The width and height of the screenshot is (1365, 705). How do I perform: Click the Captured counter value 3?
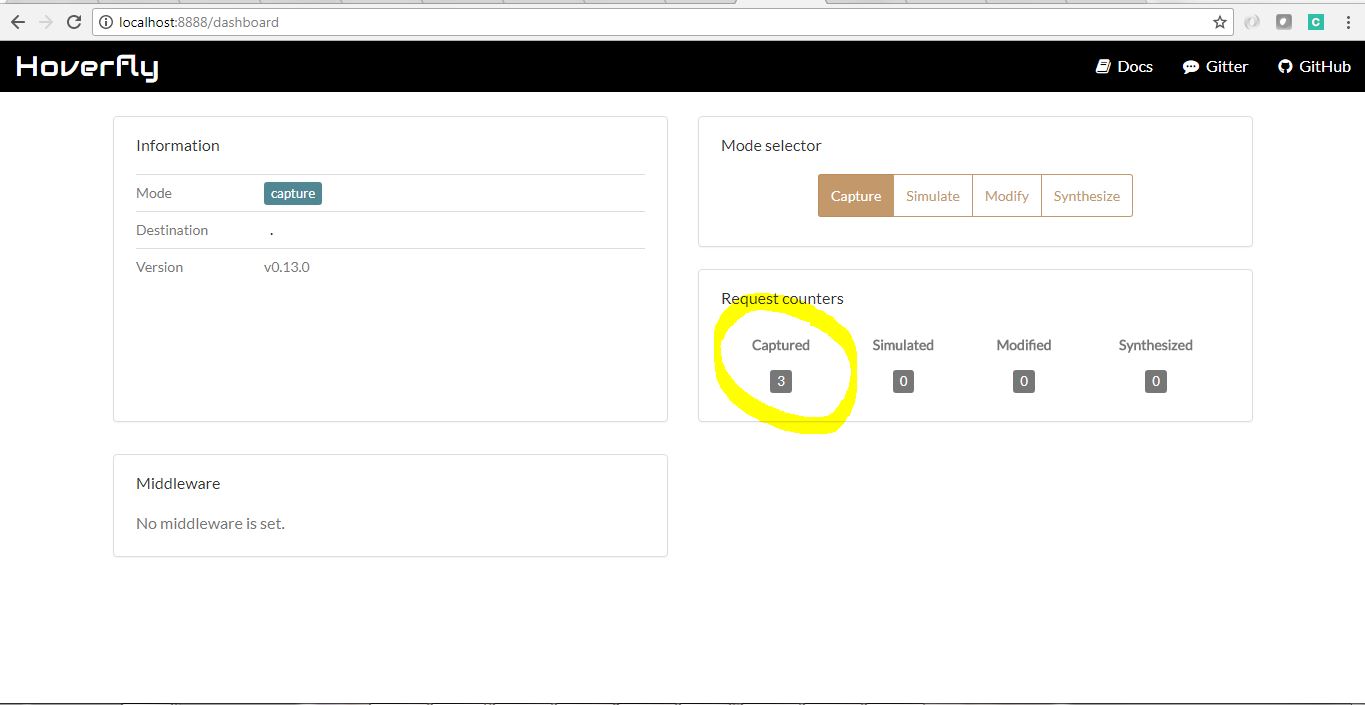pos(781,381)
